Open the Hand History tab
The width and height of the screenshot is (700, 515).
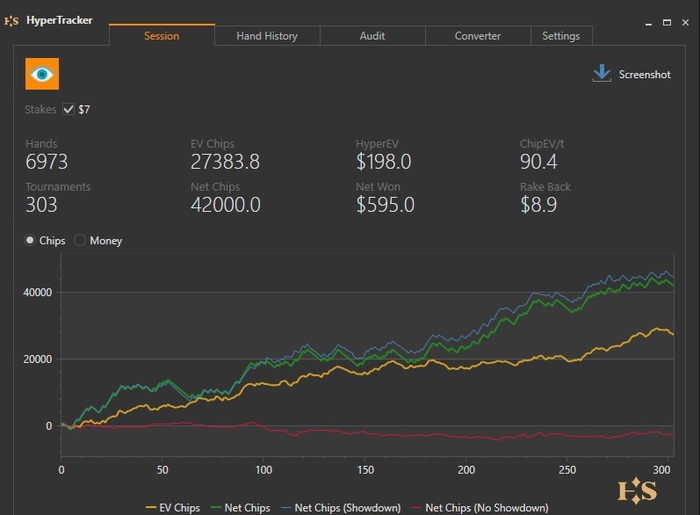[267, 36]
